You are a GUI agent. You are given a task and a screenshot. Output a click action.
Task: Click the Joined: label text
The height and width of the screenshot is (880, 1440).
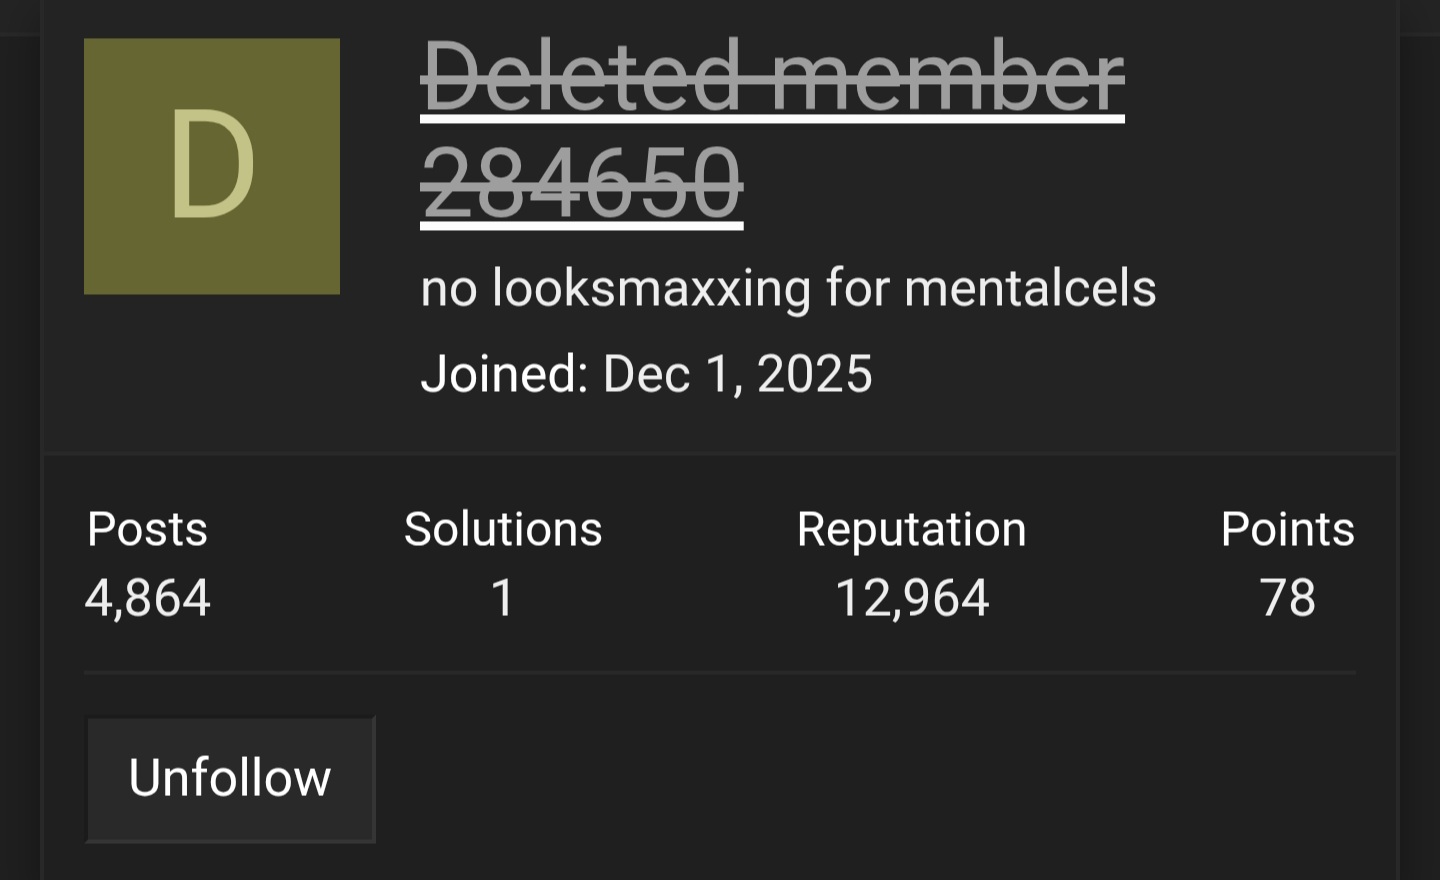503,374
